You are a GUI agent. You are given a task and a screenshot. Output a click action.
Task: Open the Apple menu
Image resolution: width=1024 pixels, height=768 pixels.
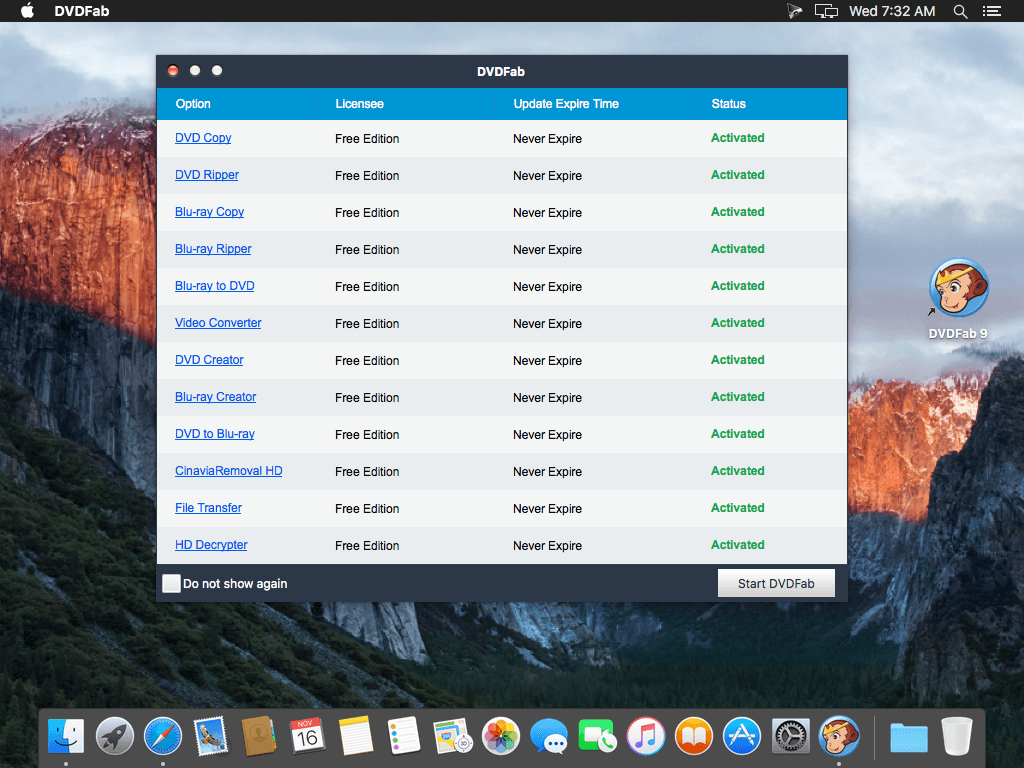(x=27, y=10)
